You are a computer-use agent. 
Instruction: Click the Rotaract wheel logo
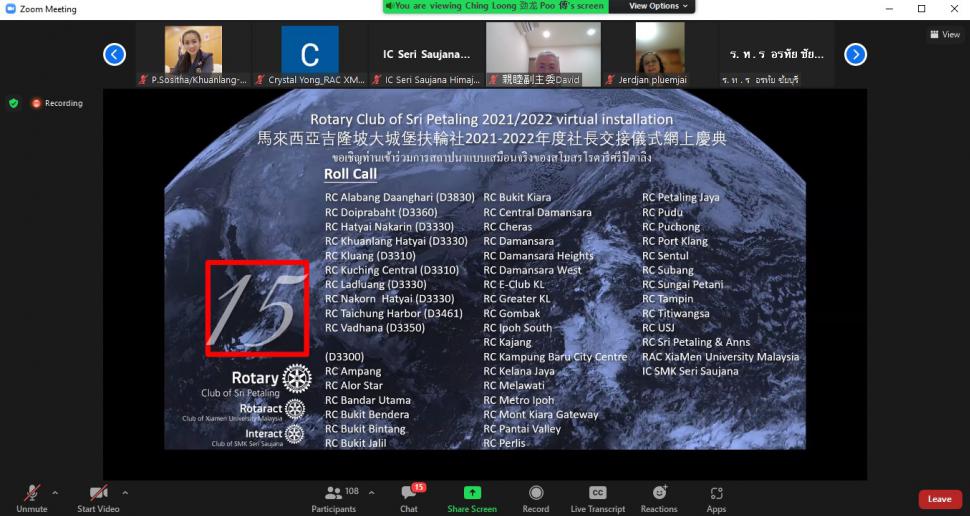[x=295, y=409]
